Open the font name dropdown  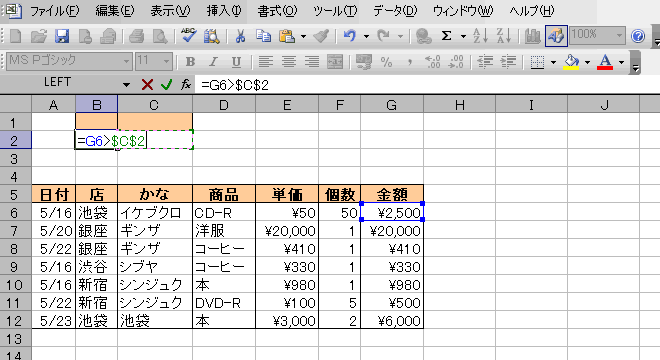pyautogui.click(x=126, y=62)
